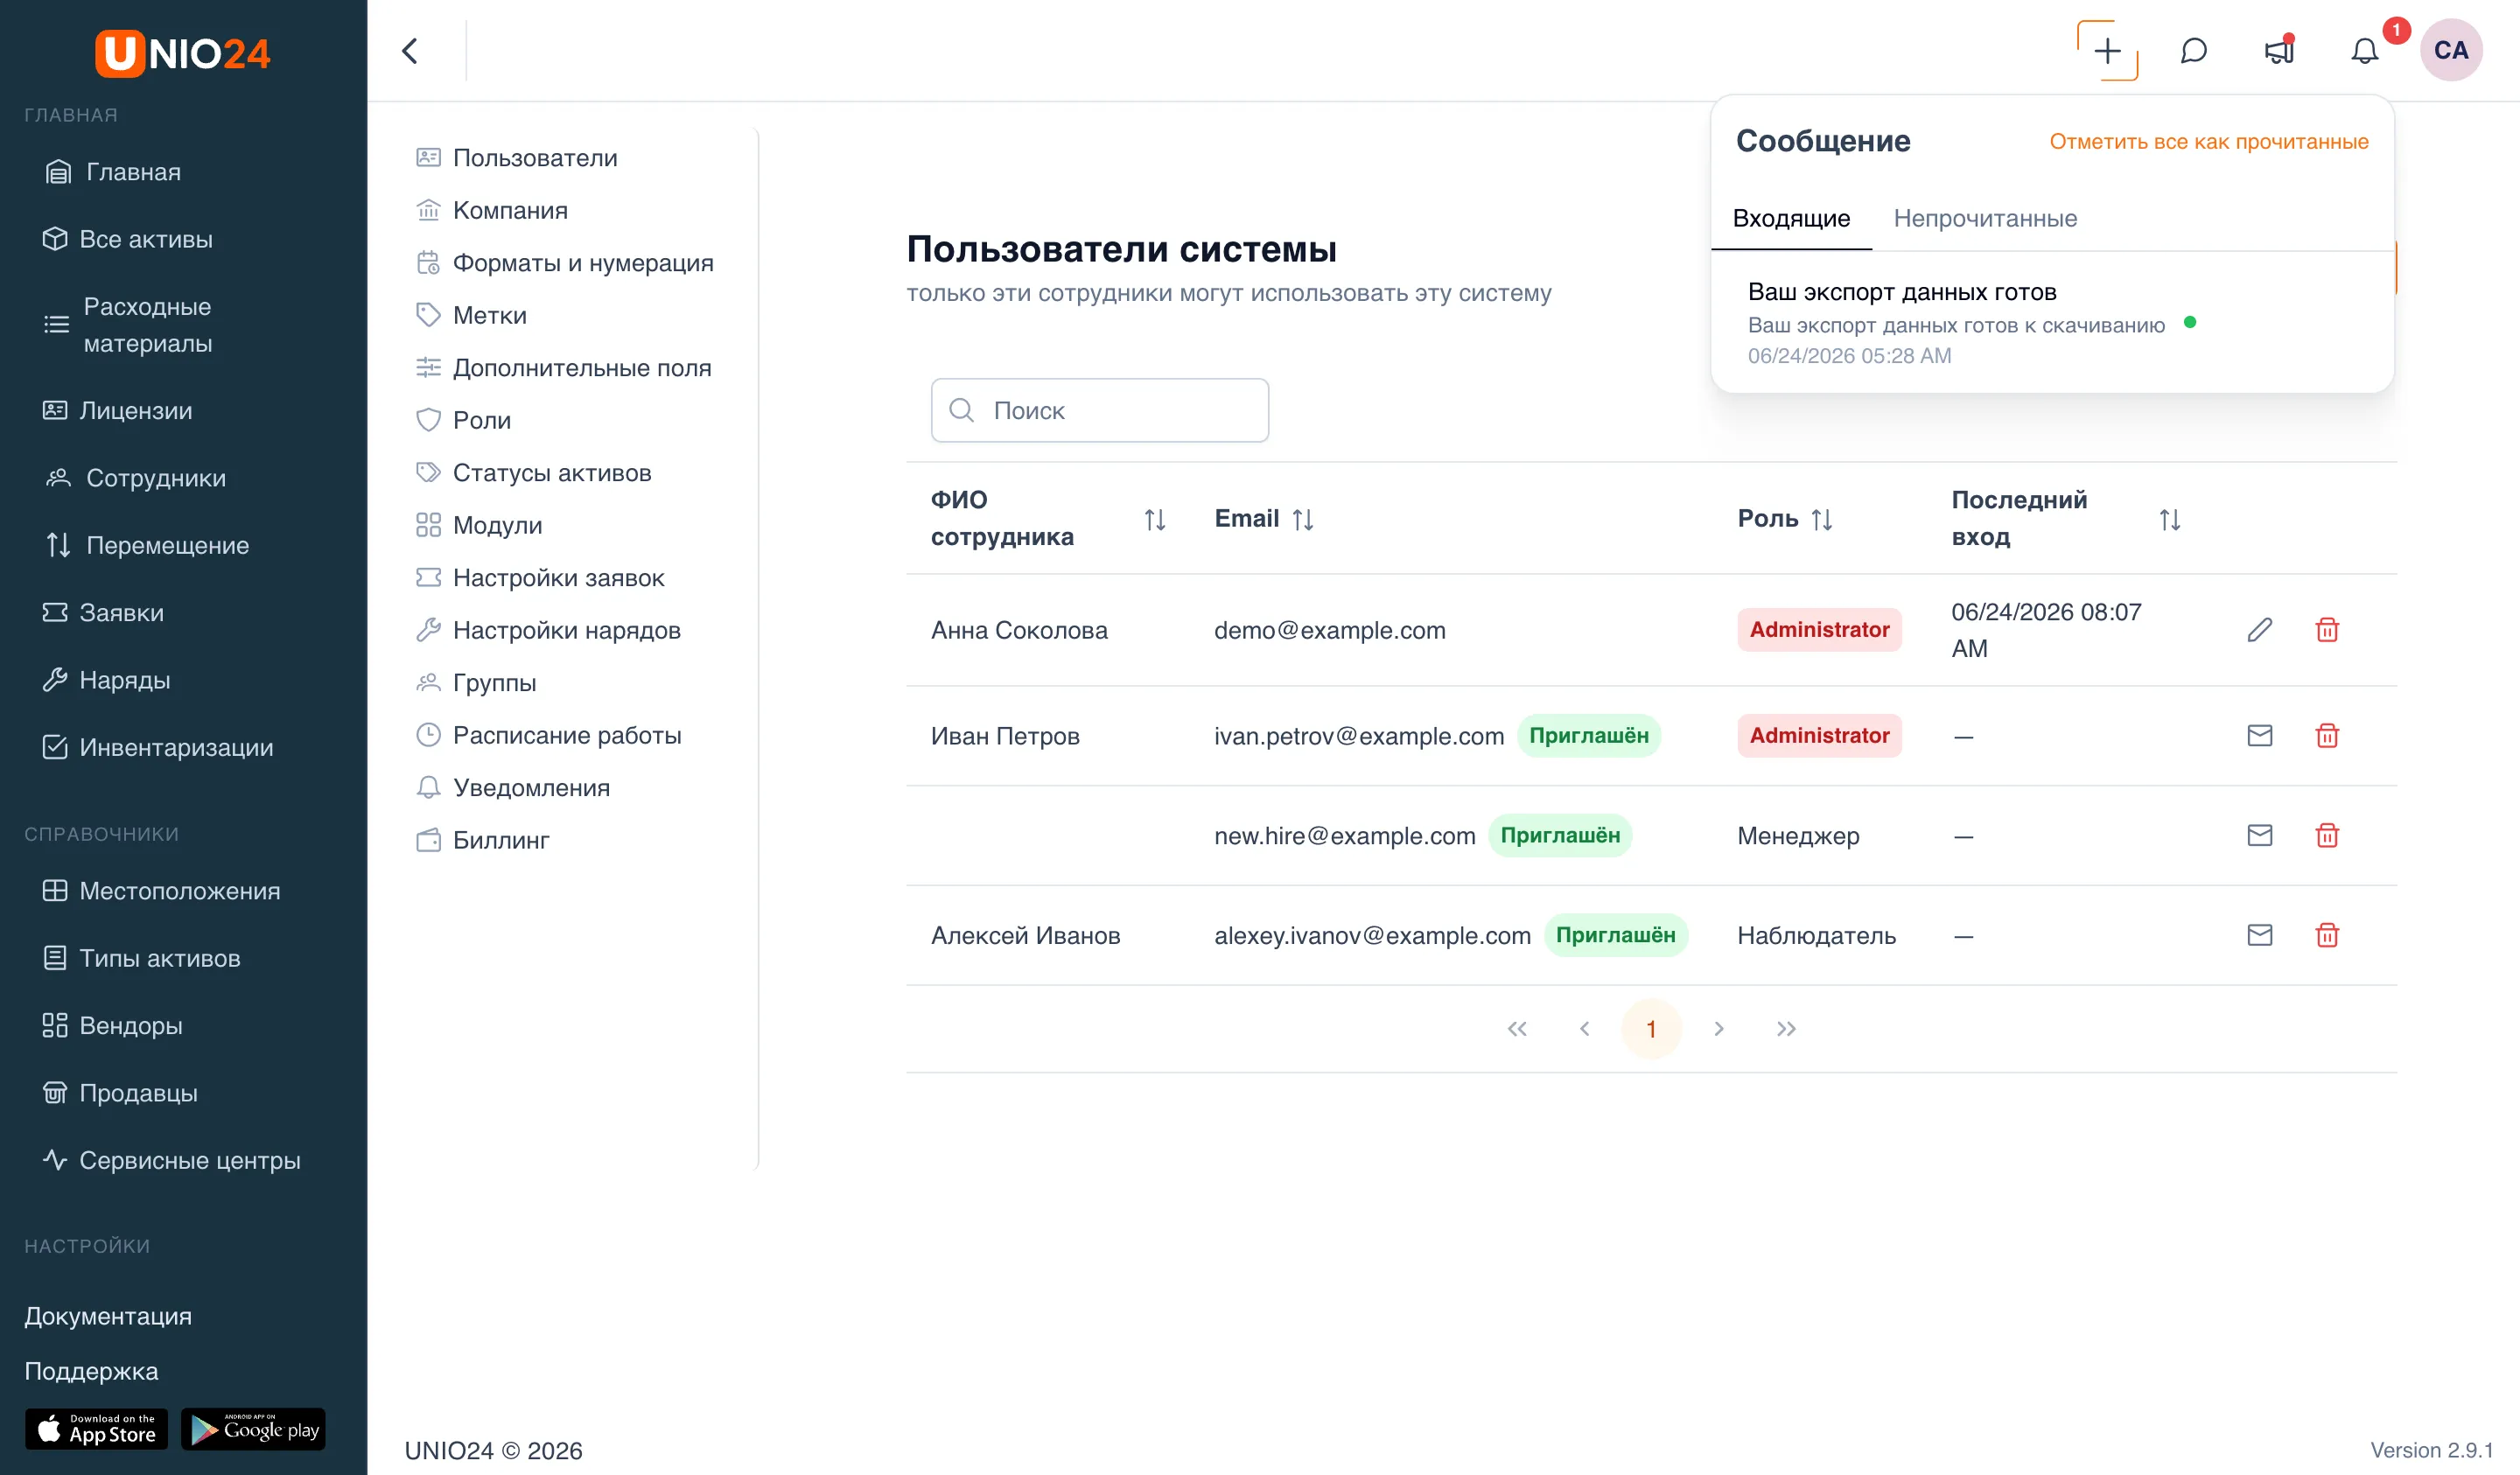Select Форматы и нумерация settings item
Image resolution: width=2520 pixels, height=1475 pixels.
click(x=564, y=263)
